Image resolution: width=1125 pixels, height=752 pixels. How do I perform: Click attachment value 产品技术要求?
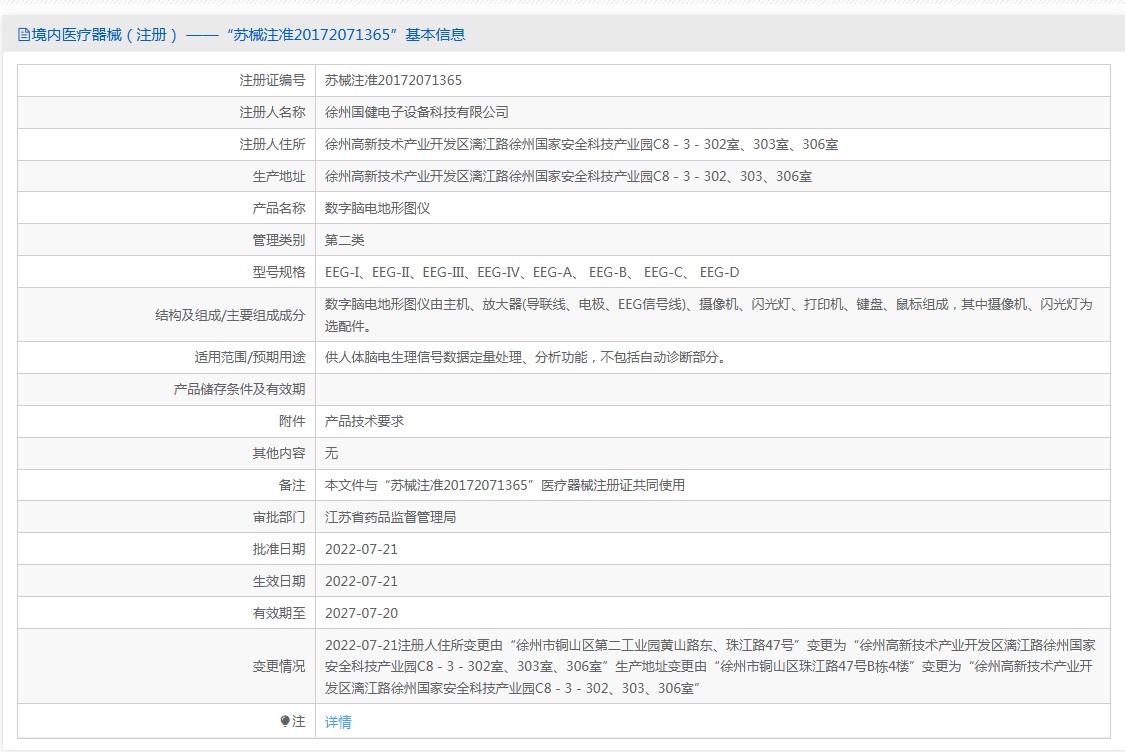click(365, 421)
